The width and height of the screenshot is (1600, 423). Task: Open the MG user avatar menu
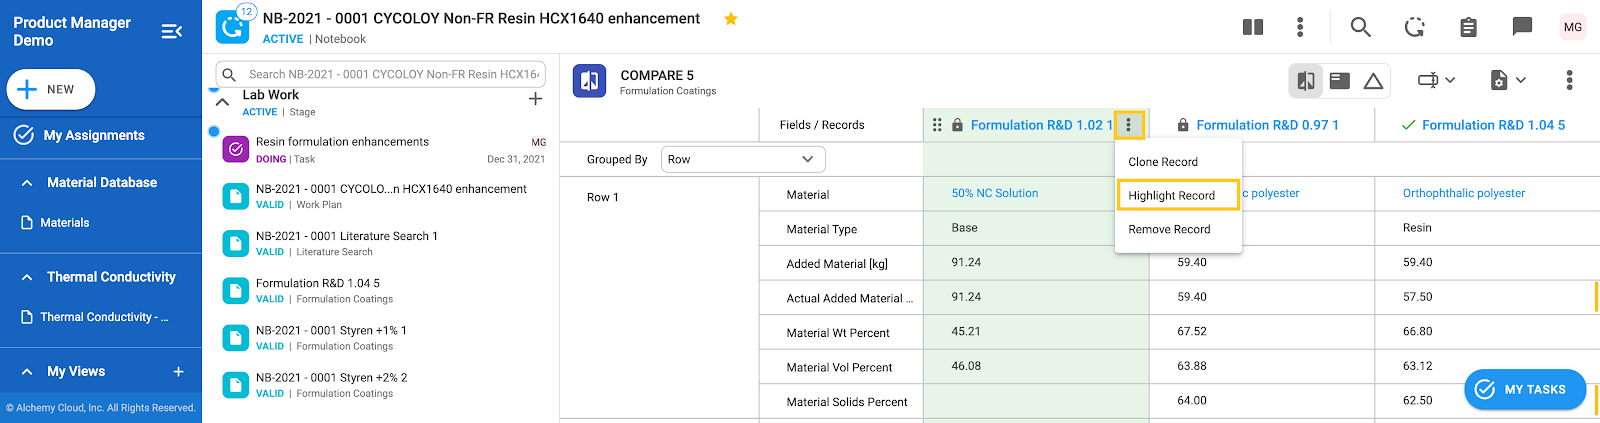[x=1573, y=27]
